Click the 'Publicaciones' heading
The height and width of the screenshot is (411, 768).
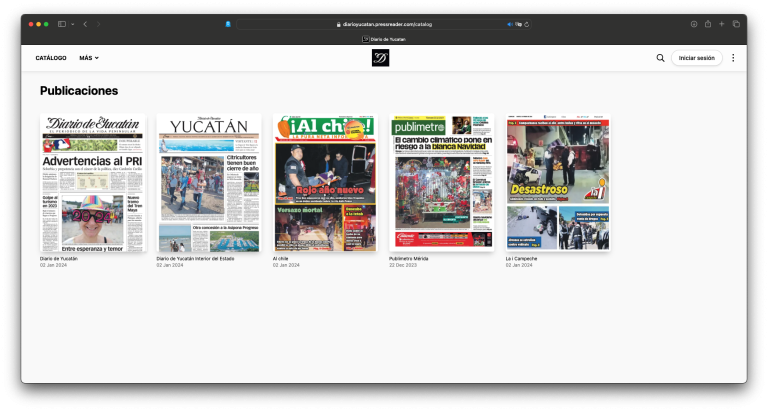pos(79,91)
